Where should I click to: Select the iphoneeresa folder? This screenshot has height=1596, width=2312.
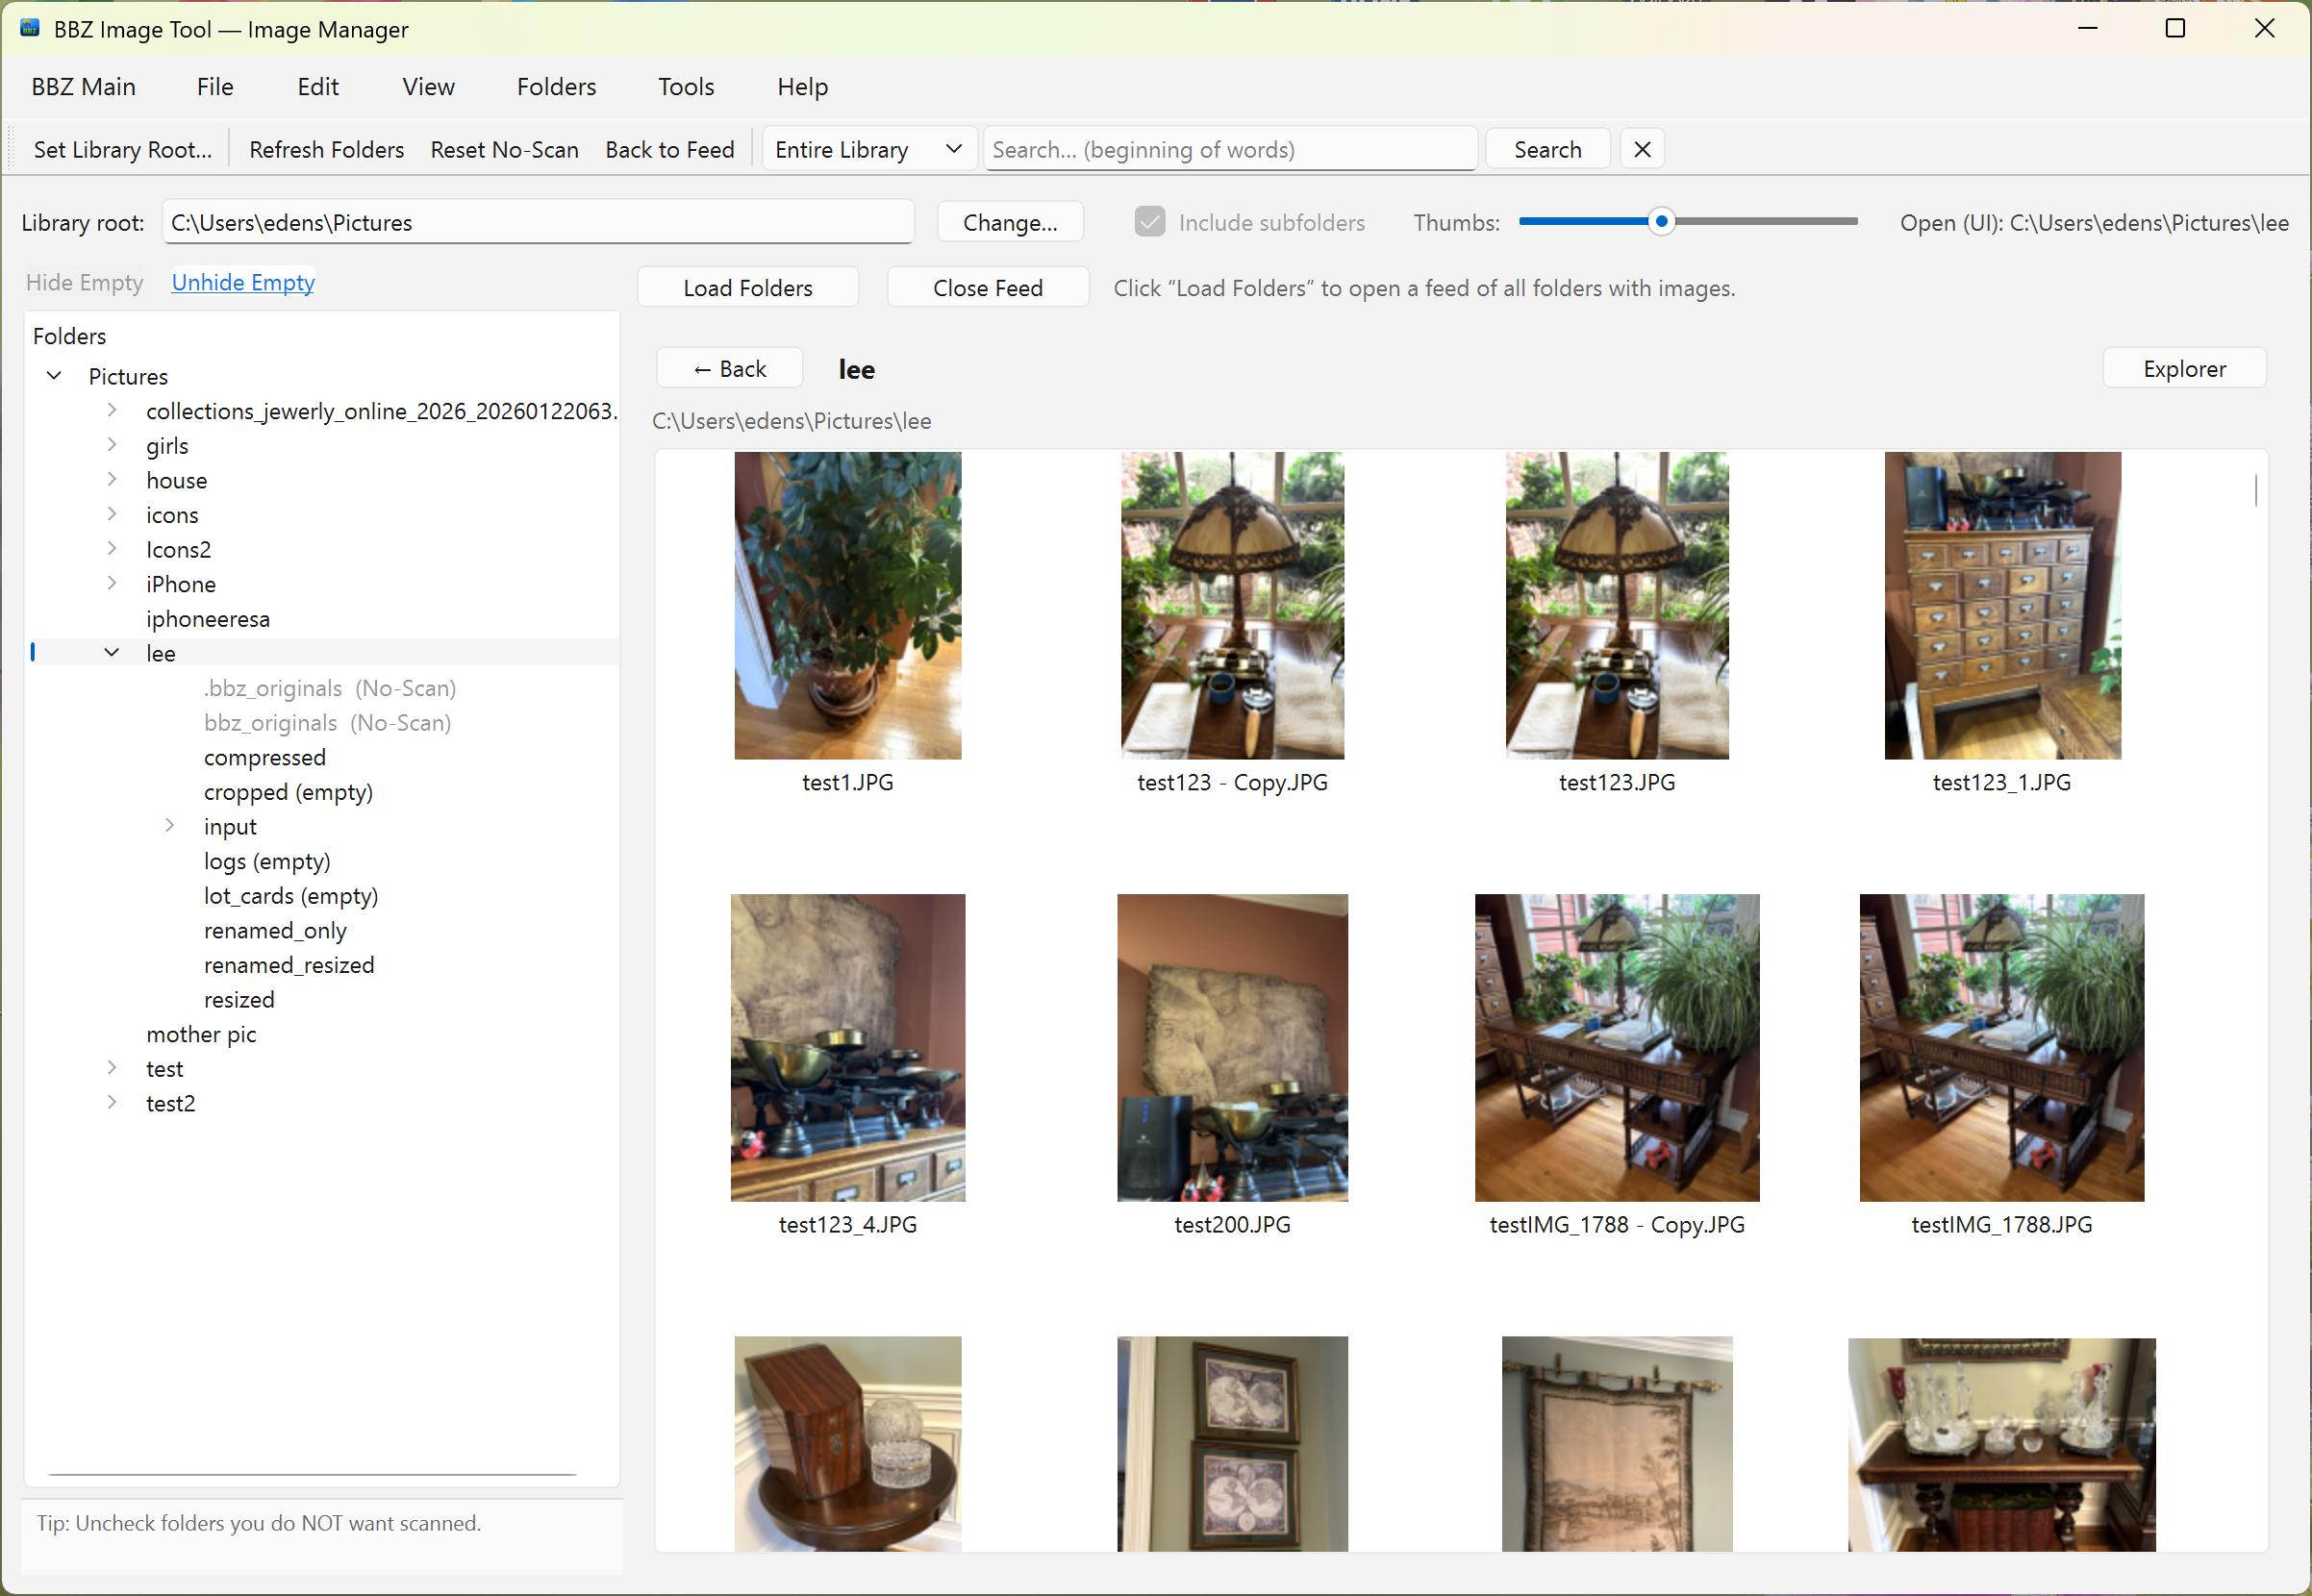[x=208, y=618]
